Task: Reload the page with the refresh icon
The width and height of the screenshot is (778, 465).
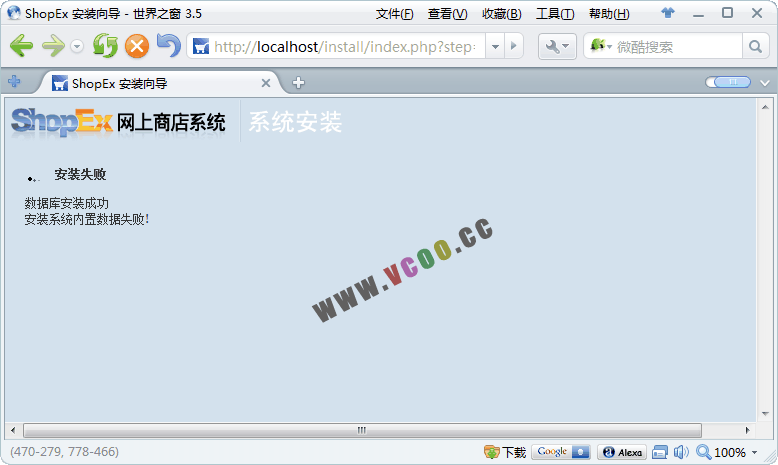Action: [104, 46]
